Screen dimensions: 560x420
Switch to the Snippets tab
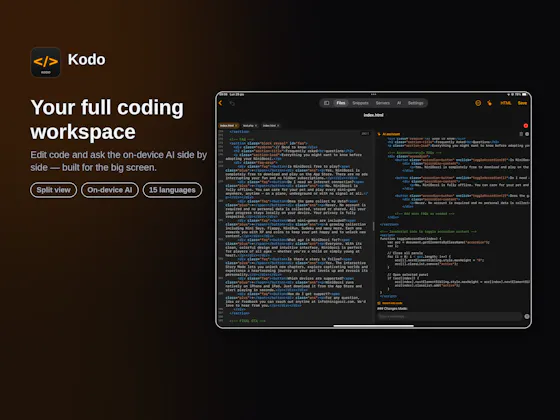pos(360,103)
